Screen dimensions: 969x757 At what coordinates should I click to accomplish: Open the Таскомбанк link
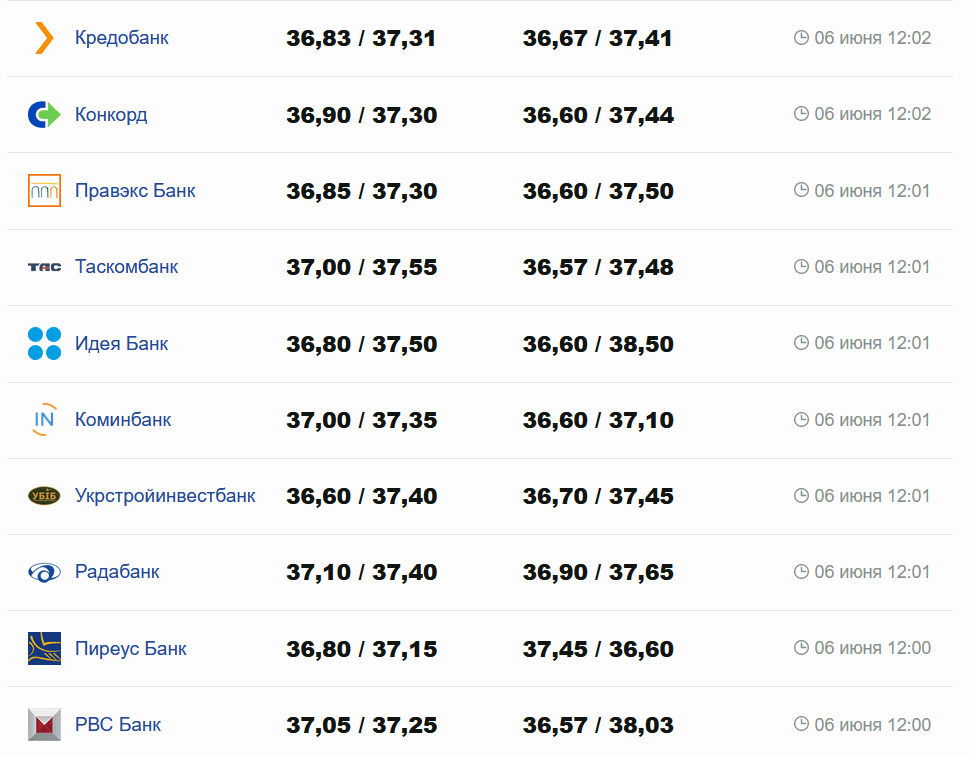[127, 267]
